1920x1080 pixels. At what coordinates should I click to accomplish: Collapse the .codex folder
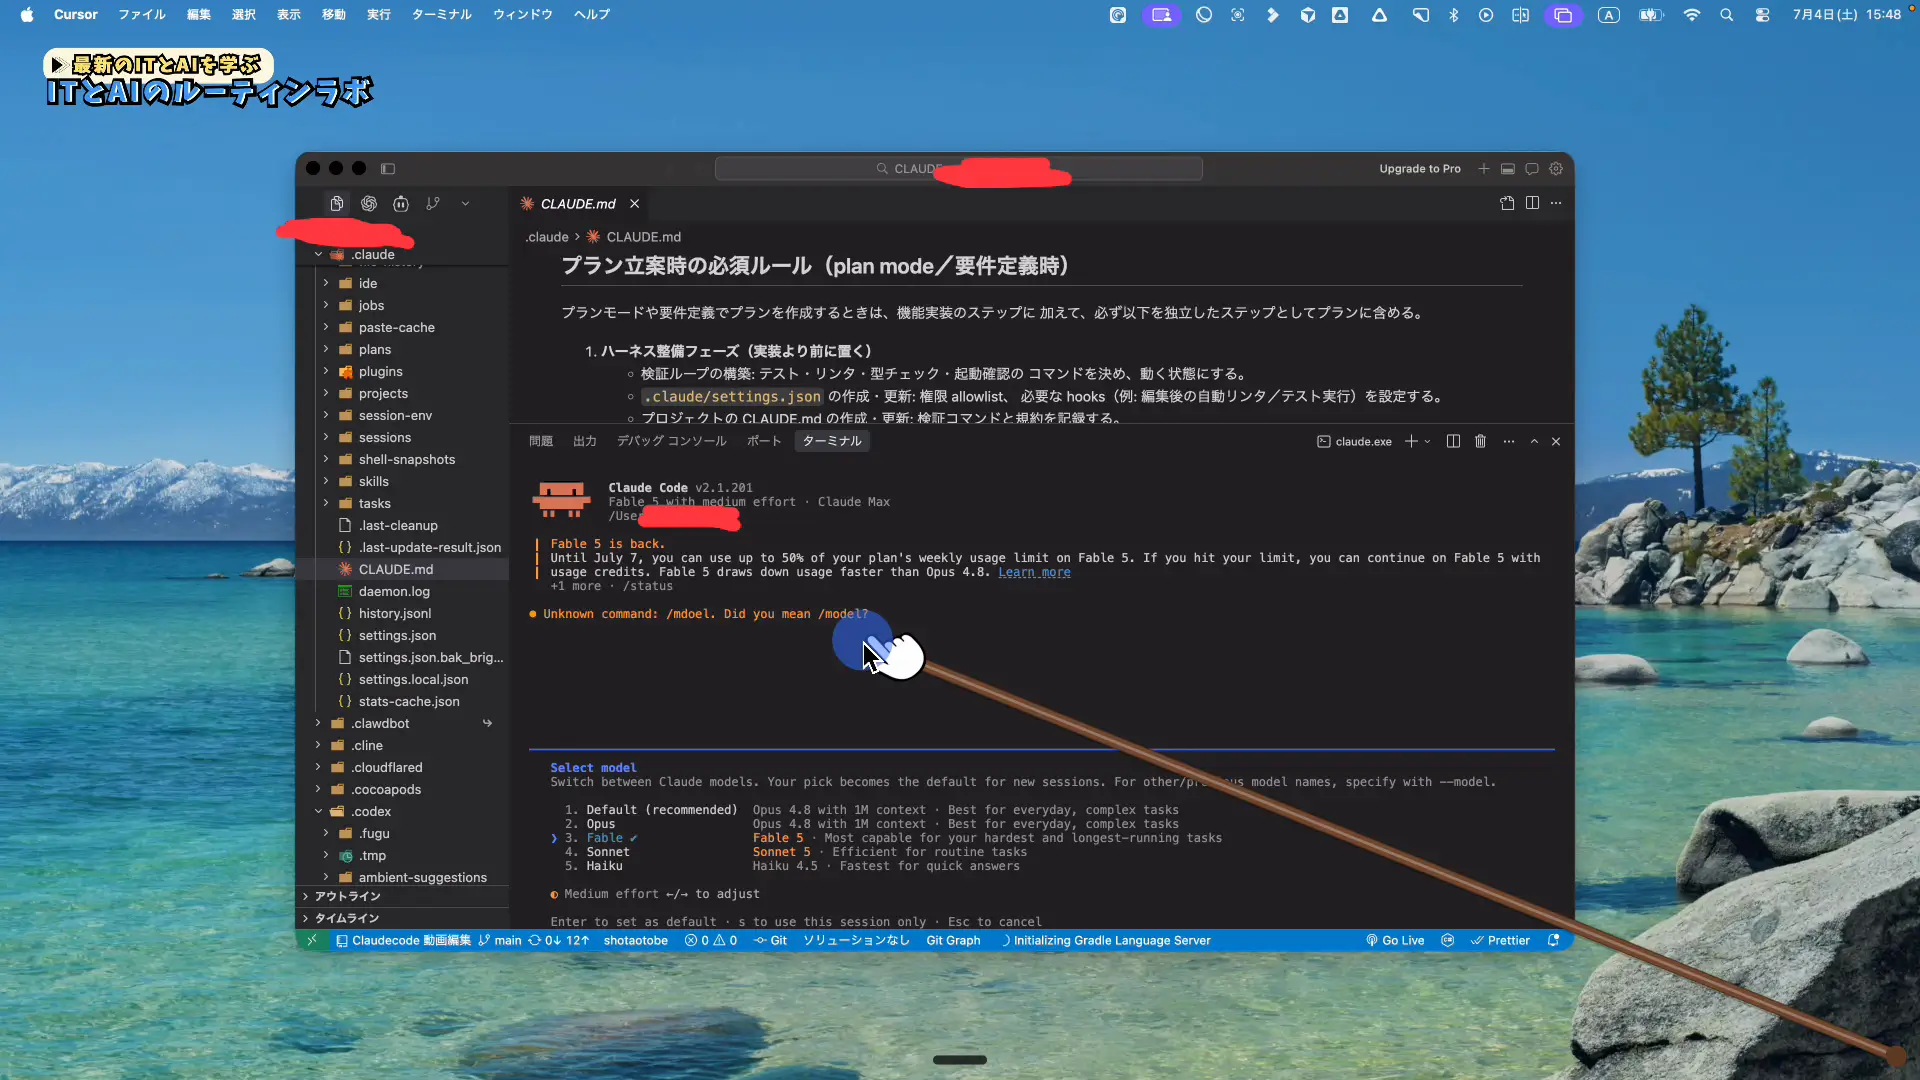click(318, 811)
